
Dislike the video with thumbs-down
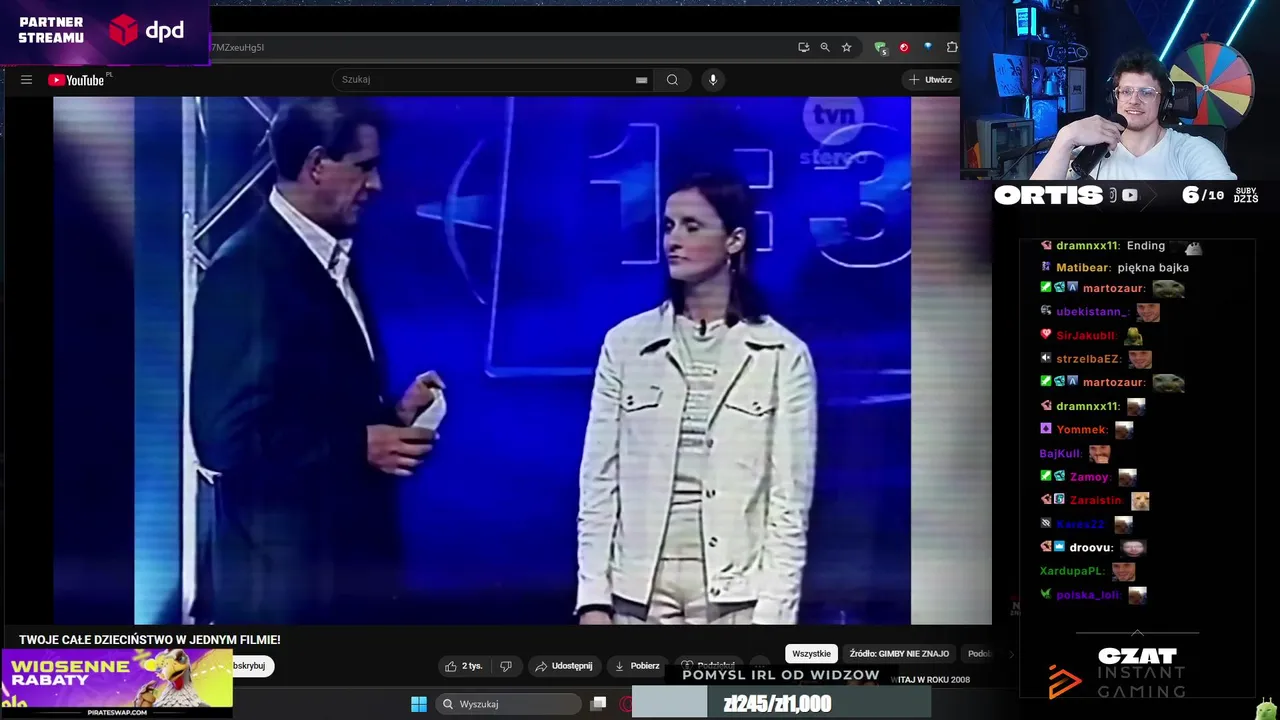[x=506, y=666]
